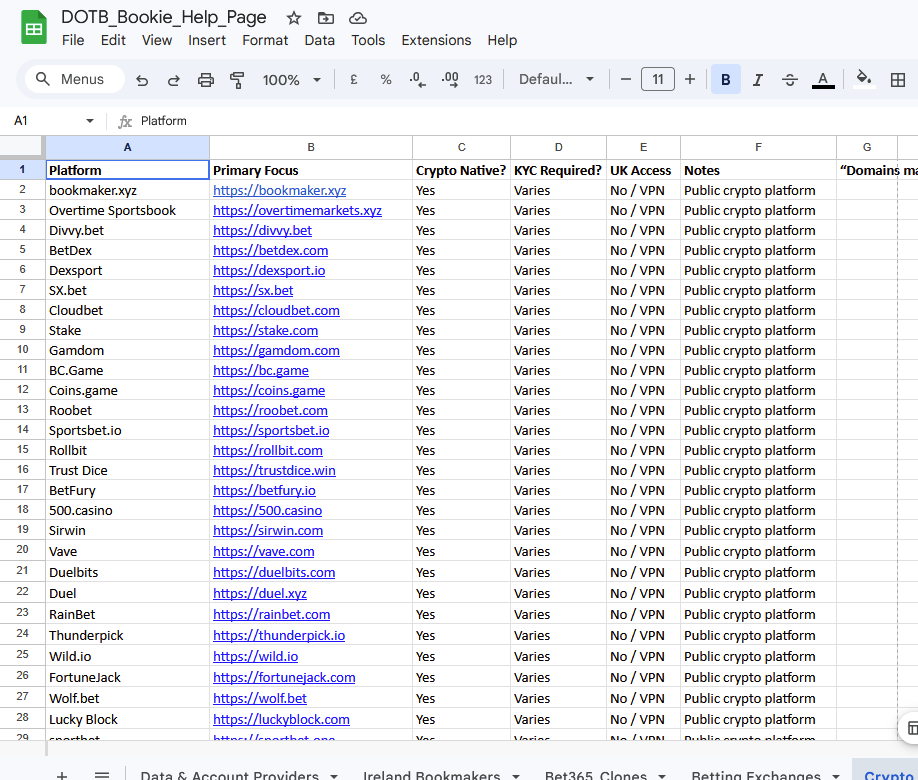Open the Tools menu
Screen dimensions: 918x780
(x=368, y=40)
